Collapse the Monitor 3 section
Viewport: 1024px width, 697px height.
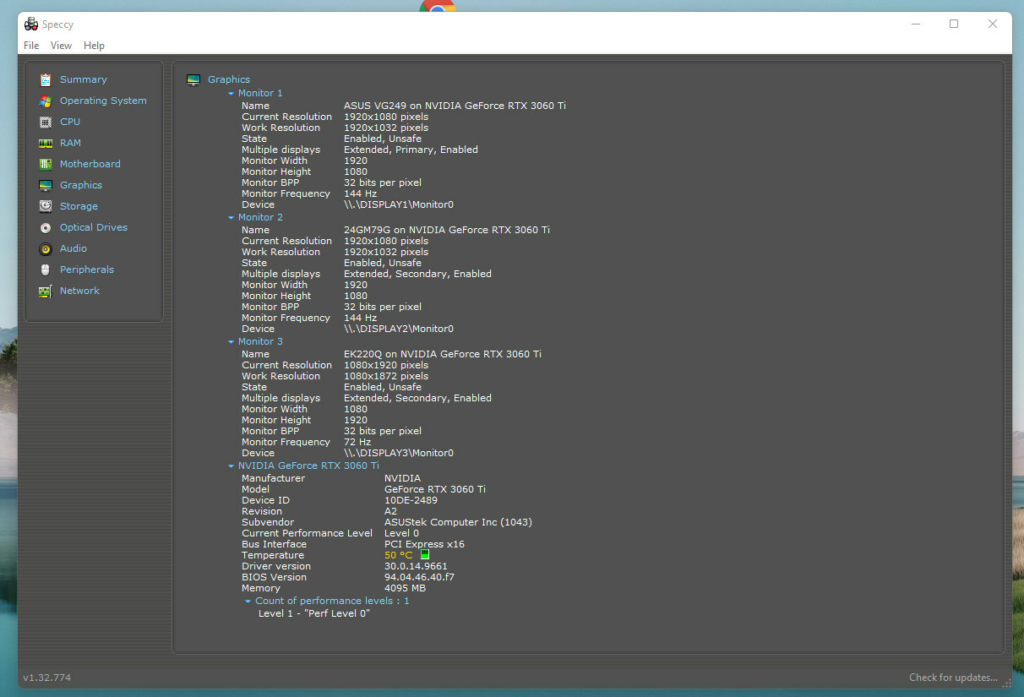coord(231,342)
